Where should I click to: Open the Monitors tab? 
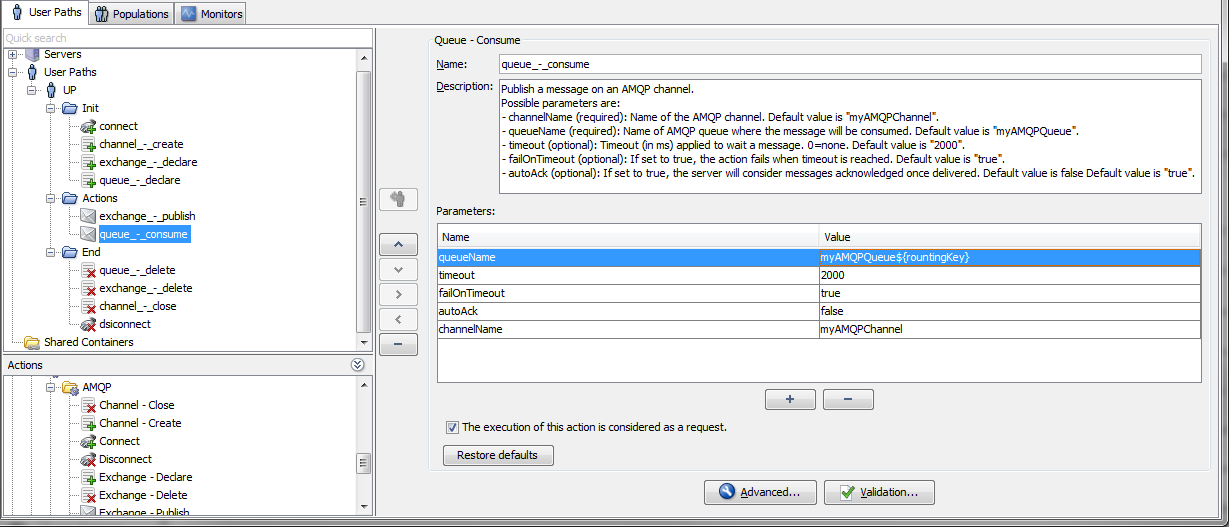click(x=211, y=14)
